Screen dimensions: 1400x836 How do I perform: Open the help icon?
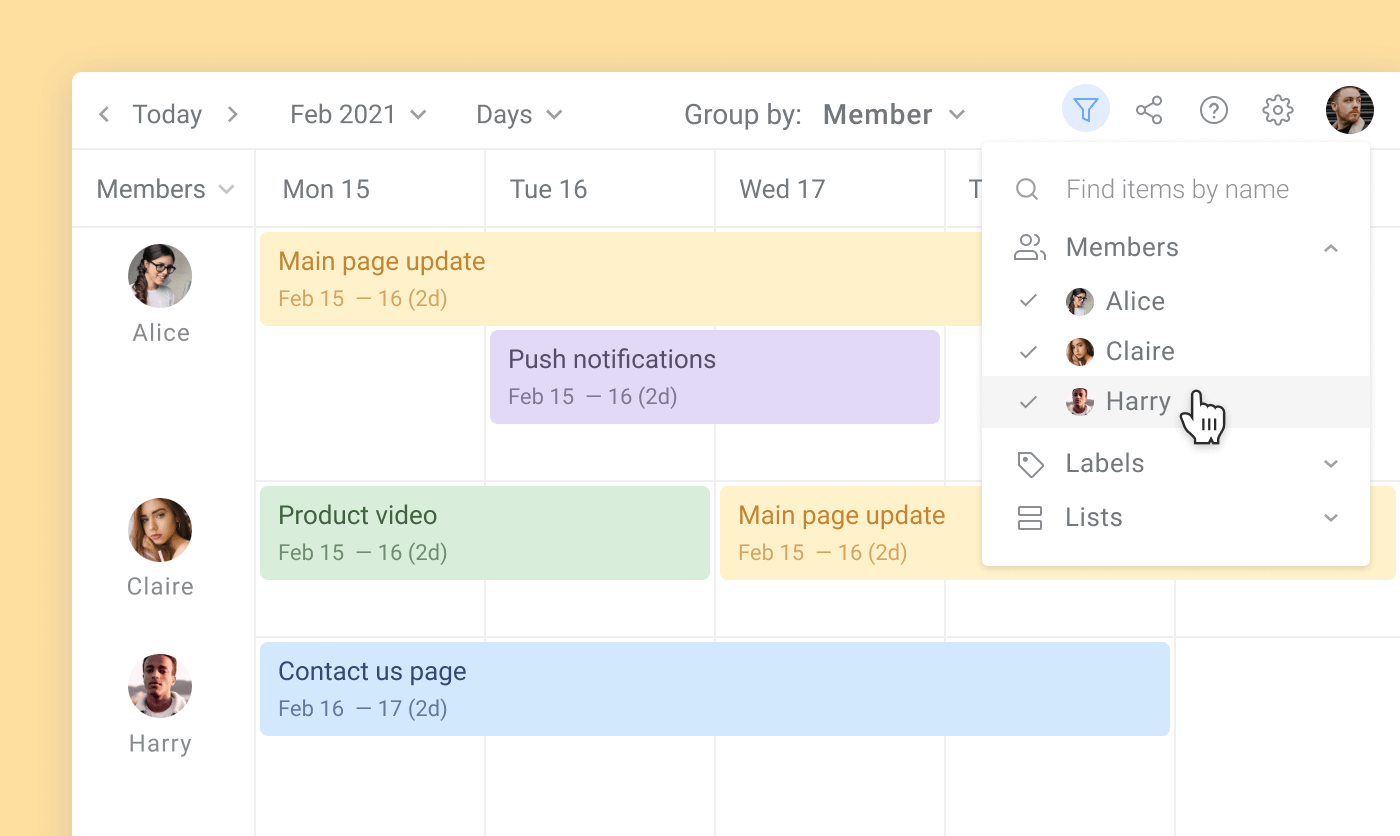click(x=1213, y=110)
